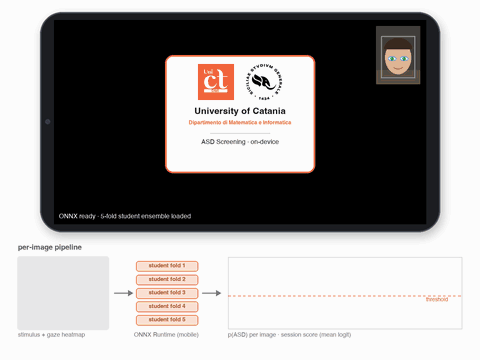Click the circular Studium Generale seal
The width and height of the screenshot is (480, 360).
pyautogui.click(x=264, y=82)
